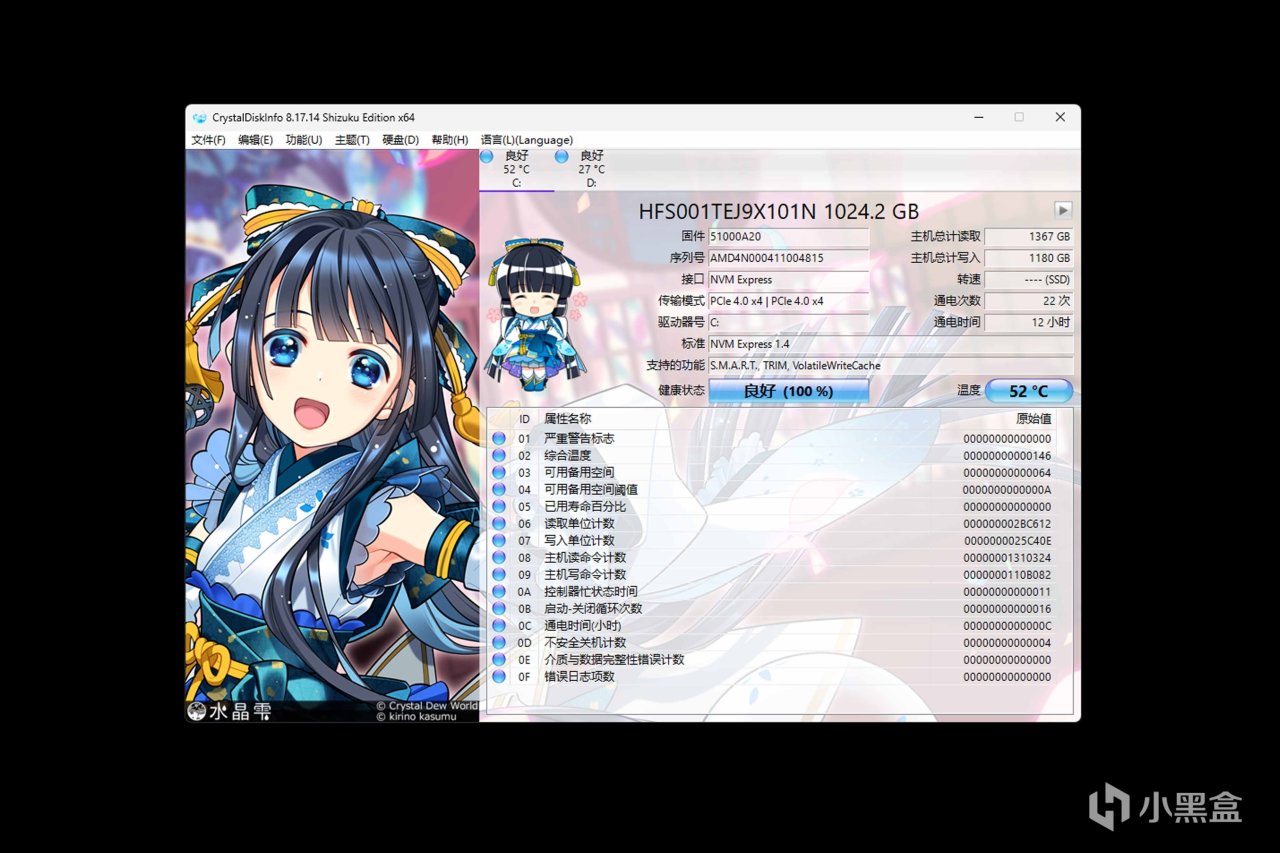1280x853 pixels.
Task: Click the standard field NVM Express 1.4
Action: click(x=891, y=344)
